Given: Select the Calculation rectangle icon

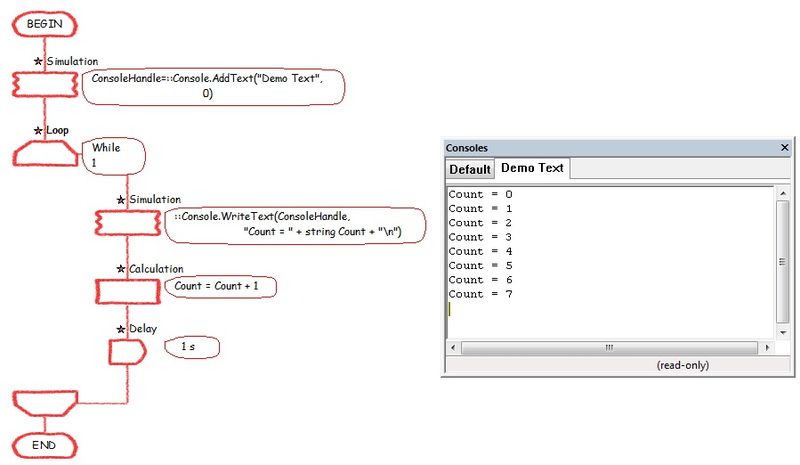Looking at the screenshot, I should point(128,291).
